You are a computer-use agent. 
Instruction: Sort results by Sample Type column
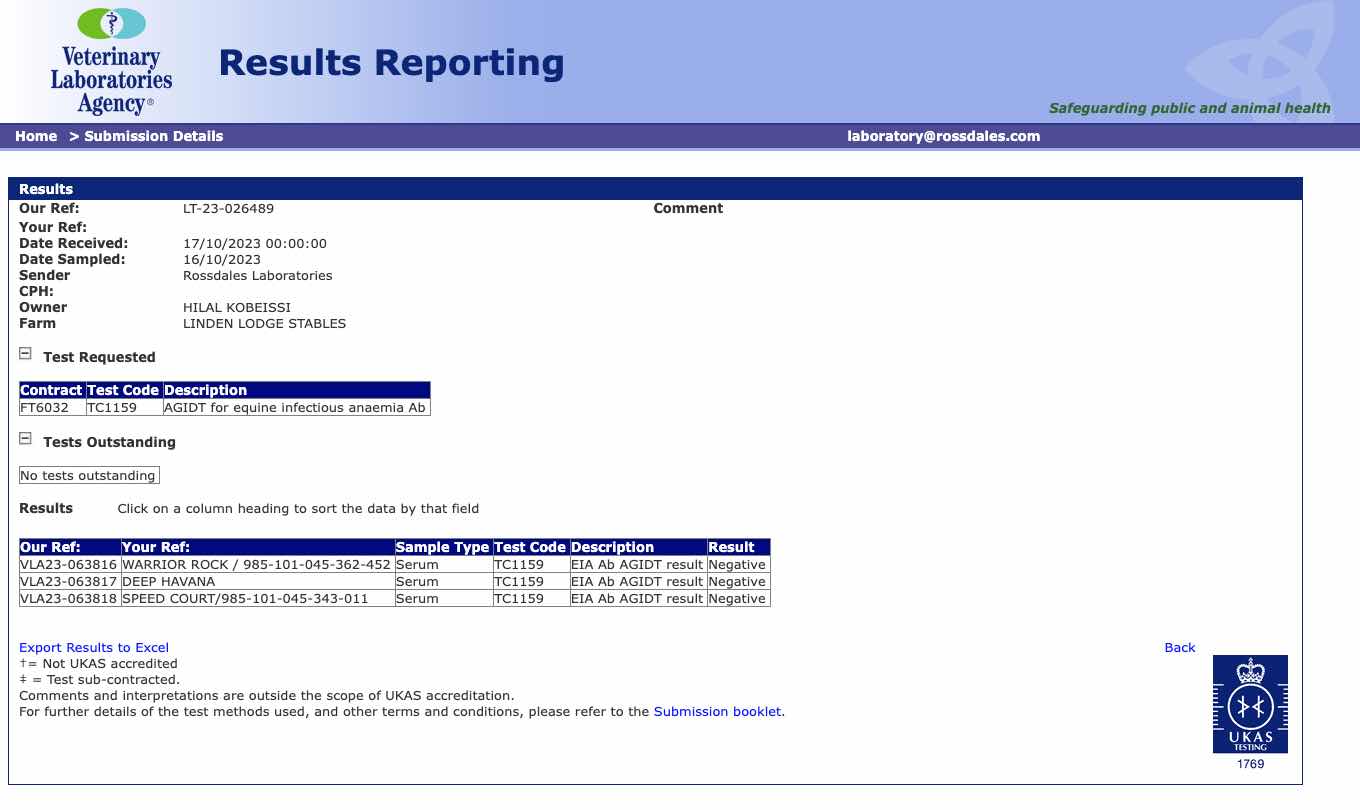[x=442, y=547]
